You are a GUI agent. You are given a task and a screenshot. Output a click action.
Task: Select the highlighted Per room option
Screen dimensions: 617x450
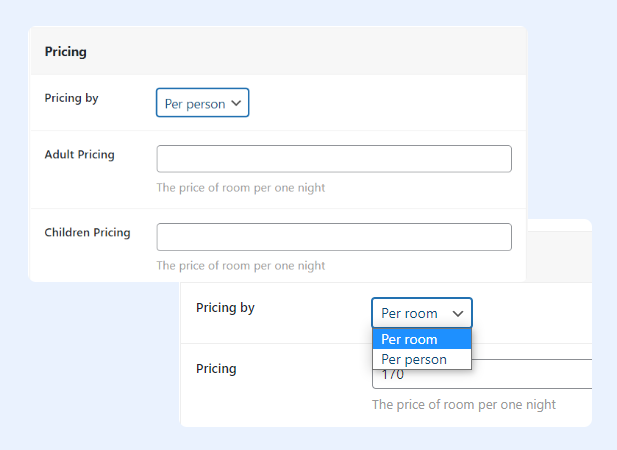(x=422, y=339)
